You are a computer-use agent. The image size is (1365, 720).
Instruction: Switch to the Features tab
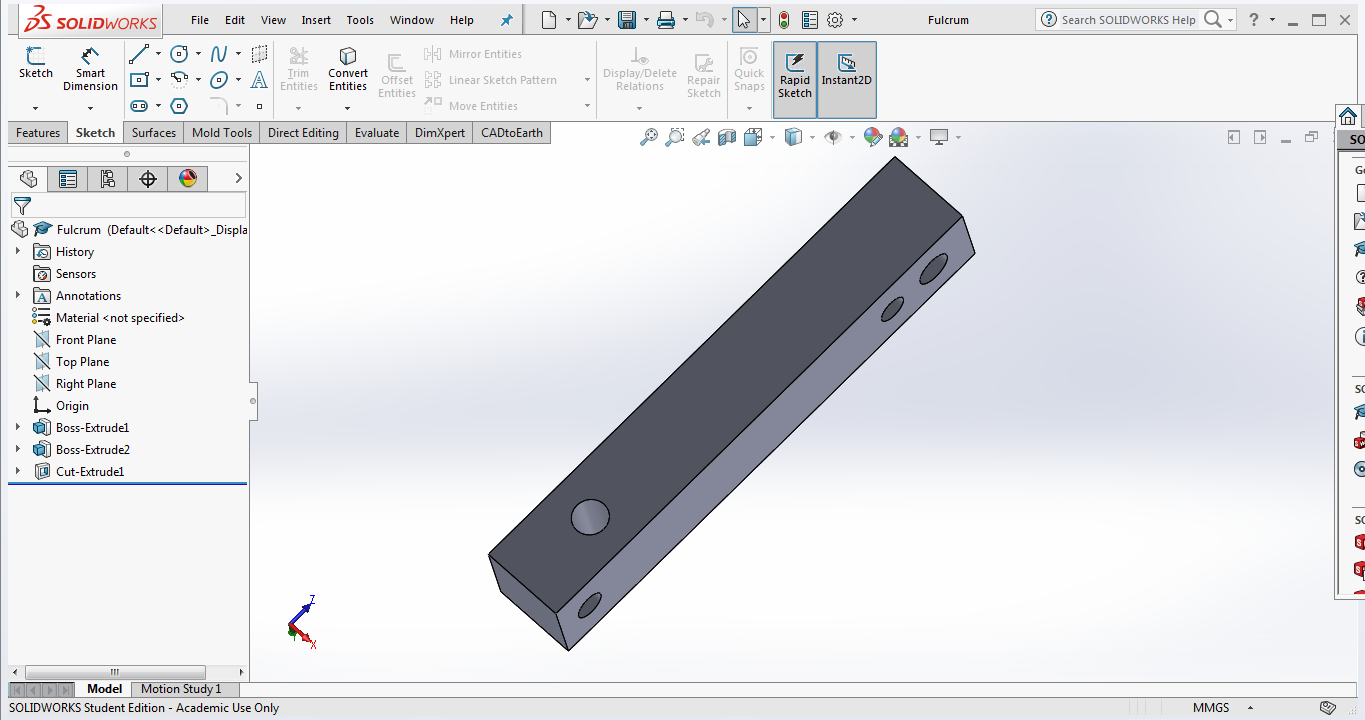[38, 133]
